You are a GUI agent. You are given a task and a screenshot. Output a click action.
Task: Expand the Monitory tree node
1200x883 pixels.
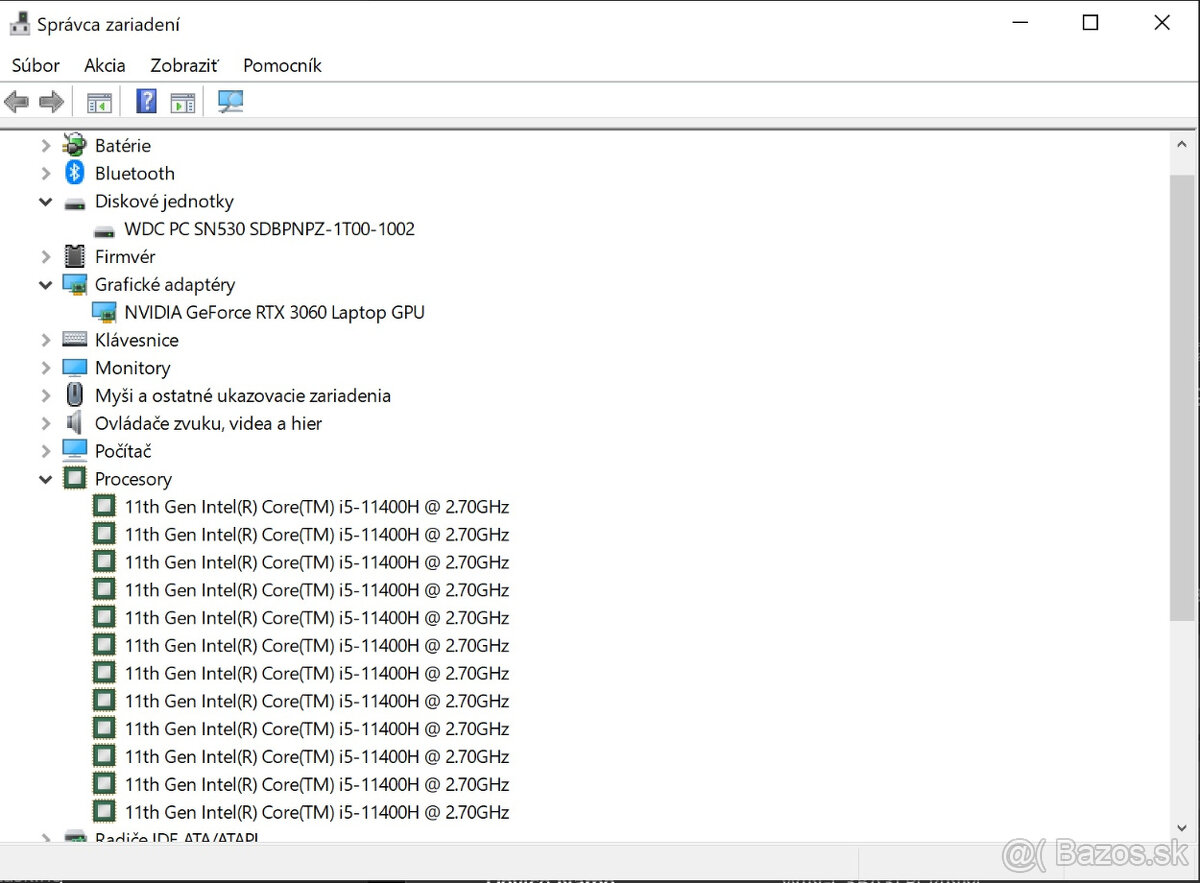point(45,367)
